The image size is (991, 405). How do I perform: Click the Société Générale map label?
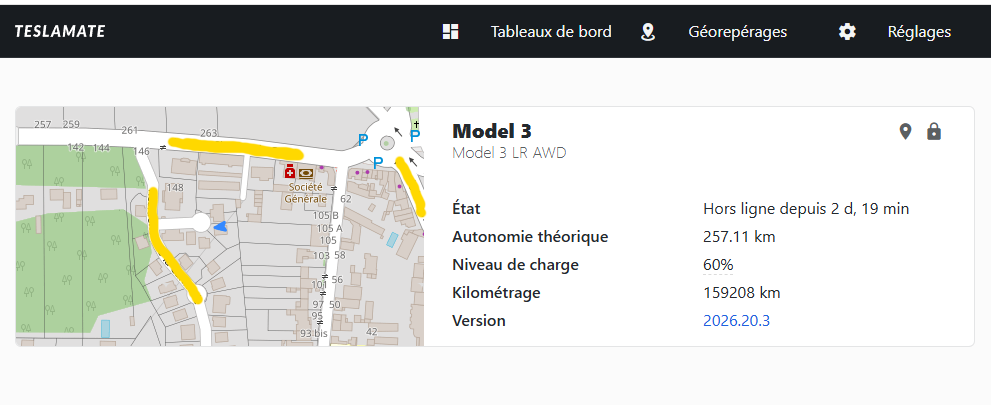305,193
